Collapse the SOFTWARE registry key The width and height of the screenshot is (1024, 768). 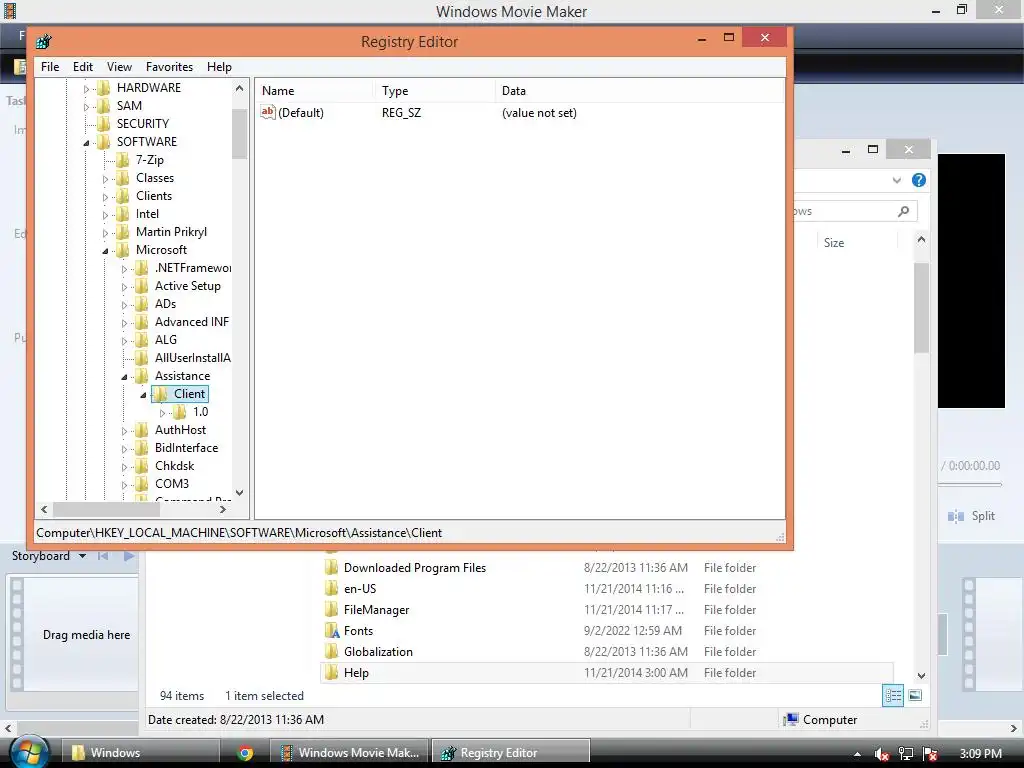(x=86, y=142)
